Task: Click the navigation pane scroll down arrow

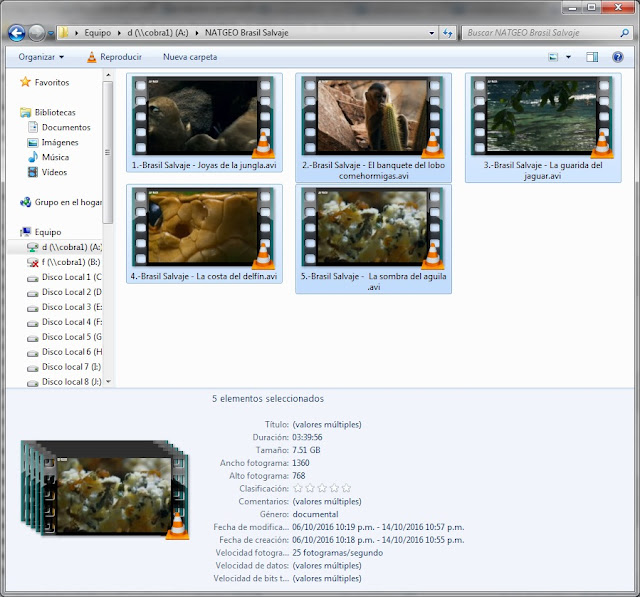Action: [108, 382]
